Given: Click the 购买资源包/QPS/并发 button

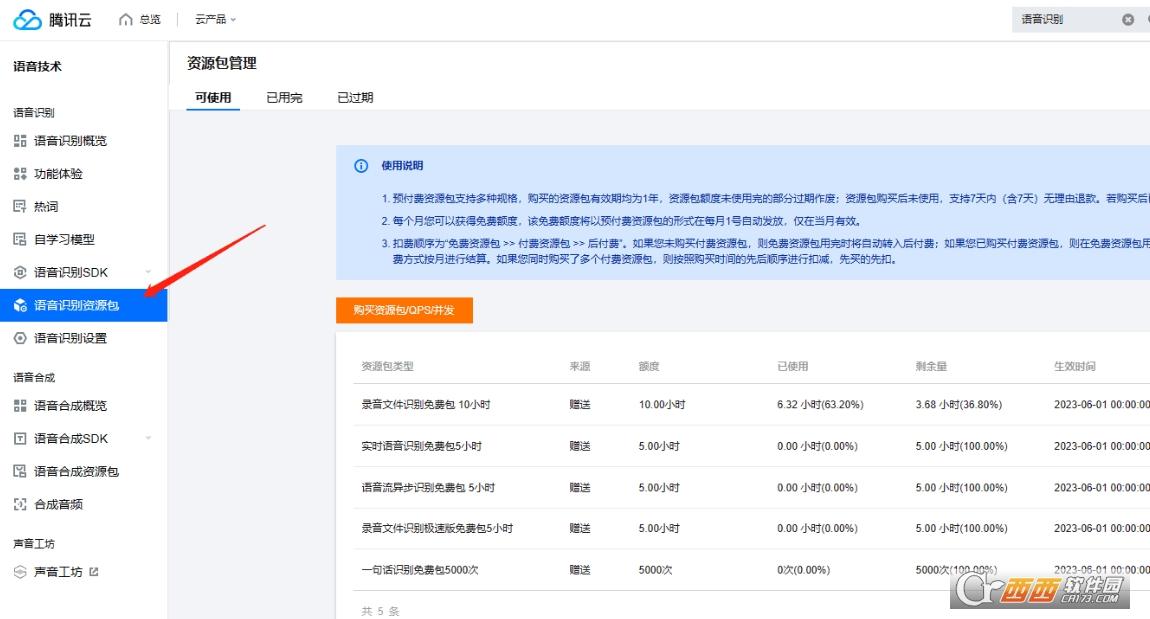Looking at the screenshot, I should (404, 310).
